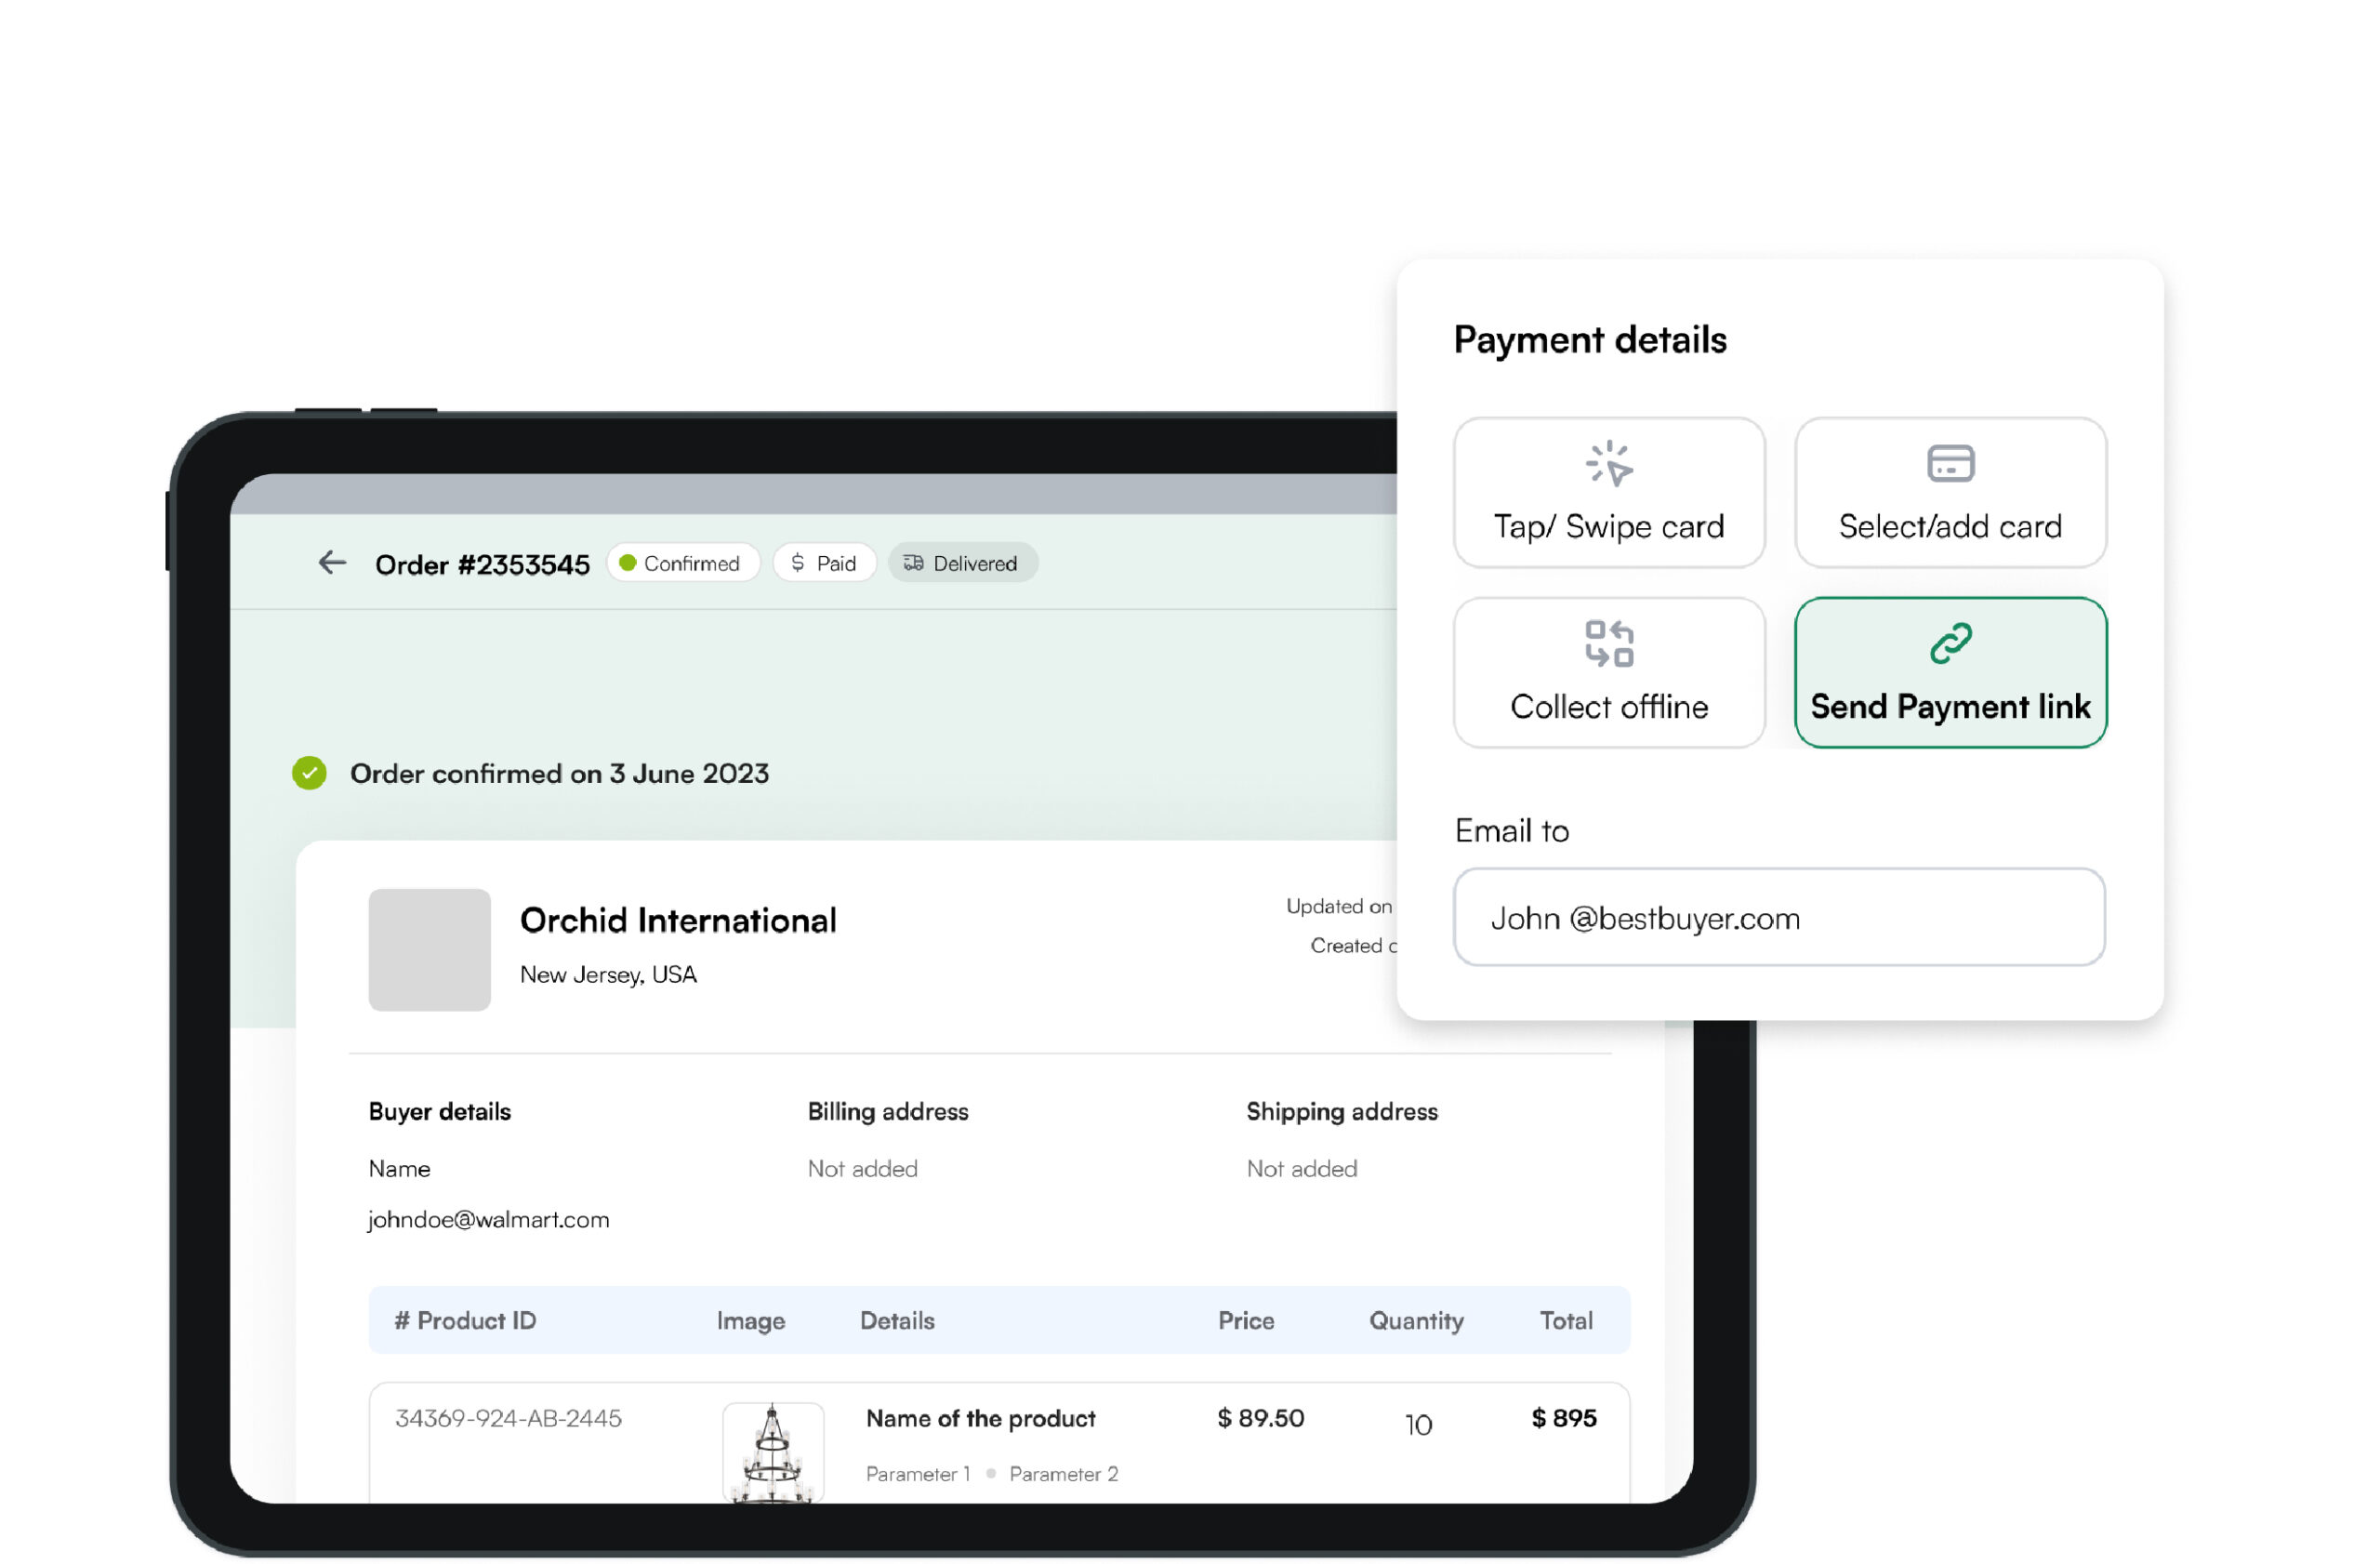Click the back arrow beside Order #2353545
This screenshot has height=1564, width=2380.
(332, 563)
